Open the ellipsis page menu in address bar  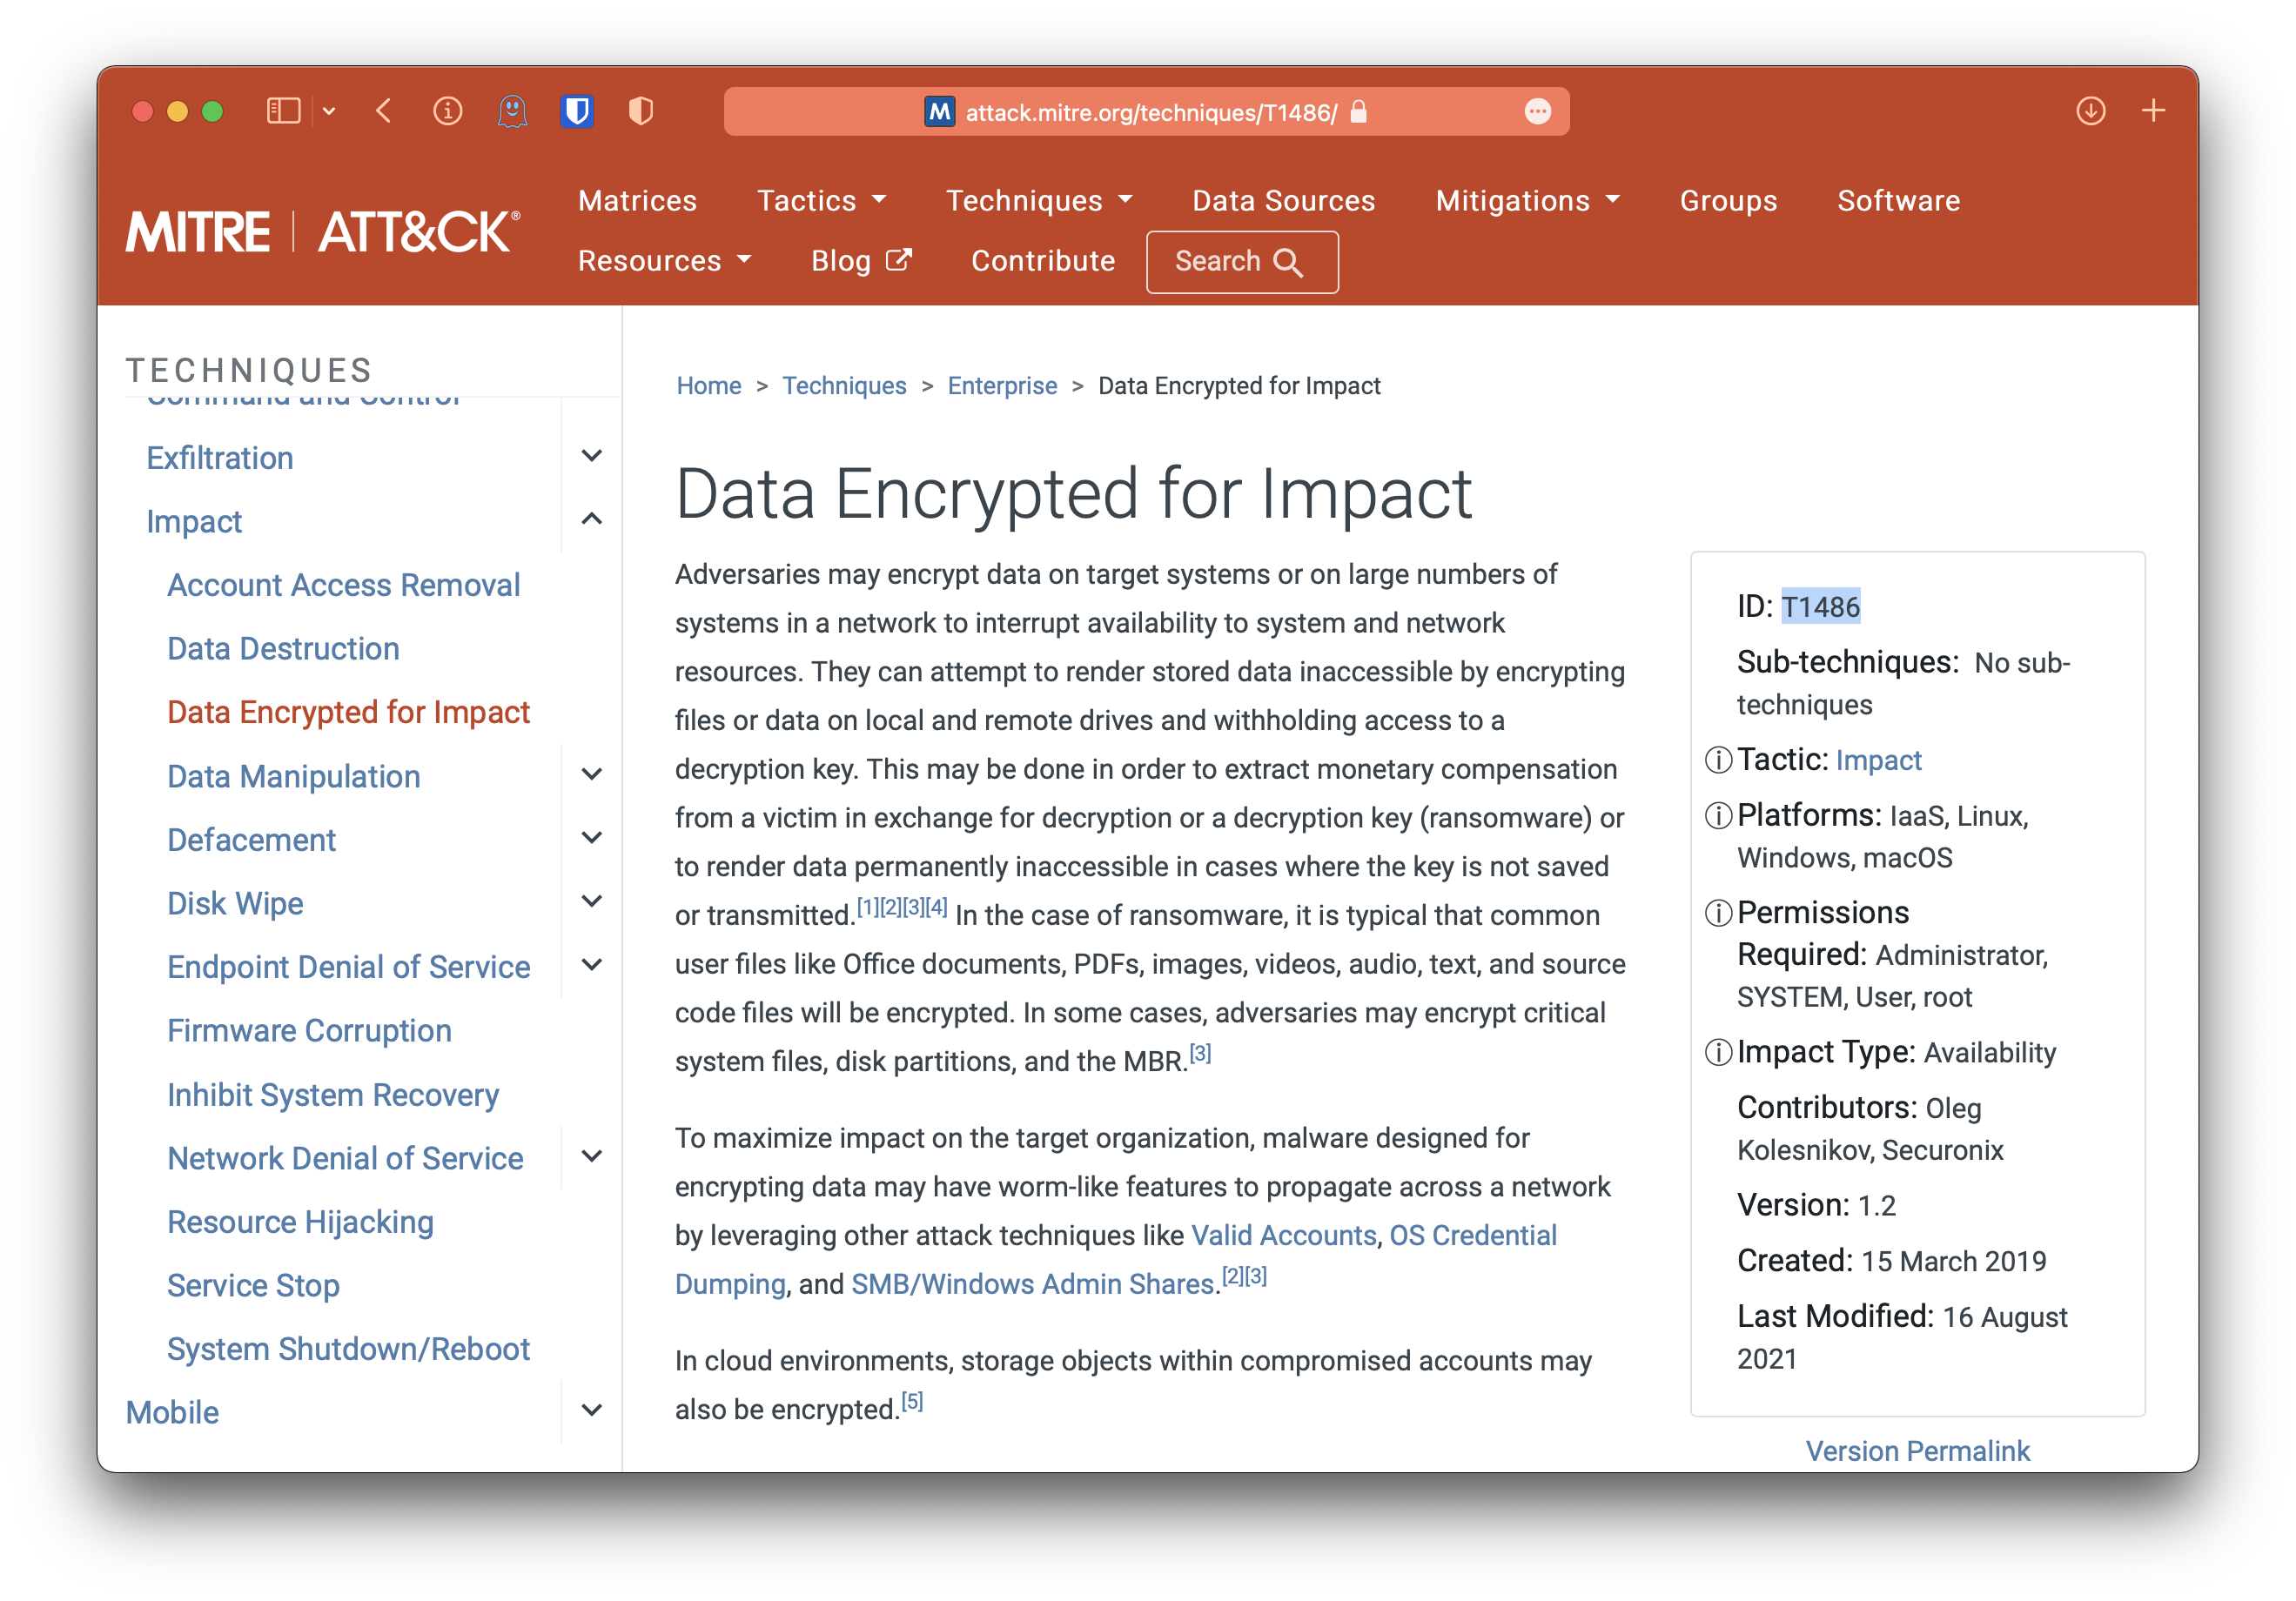click(1537, 111)
